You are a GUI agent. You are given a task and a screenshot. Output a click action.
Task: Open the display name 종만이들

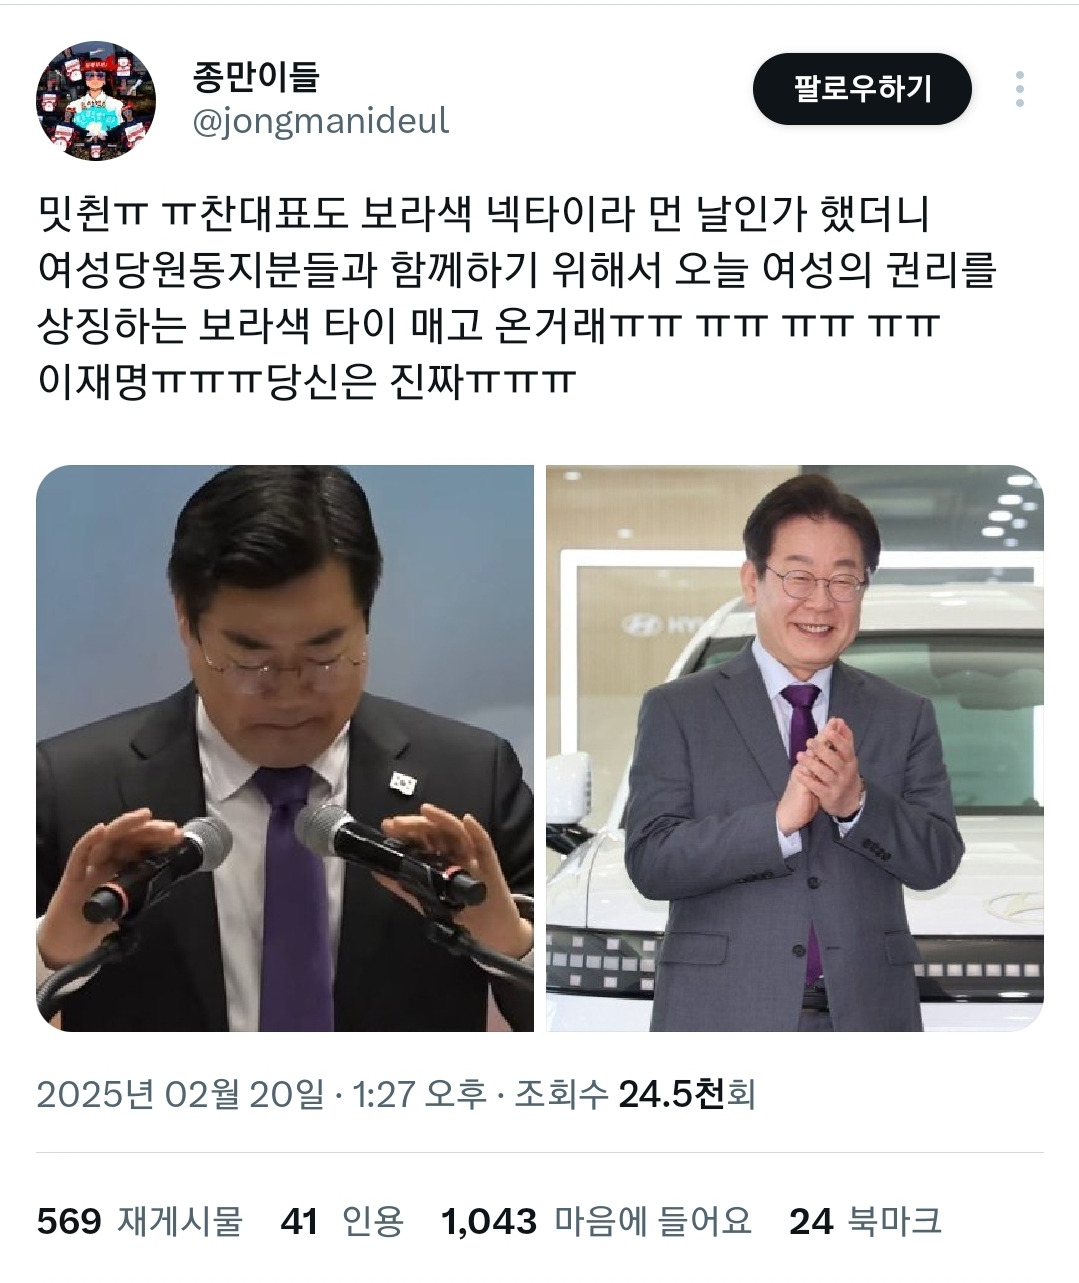pyautogui.click(x=256, y=76)
